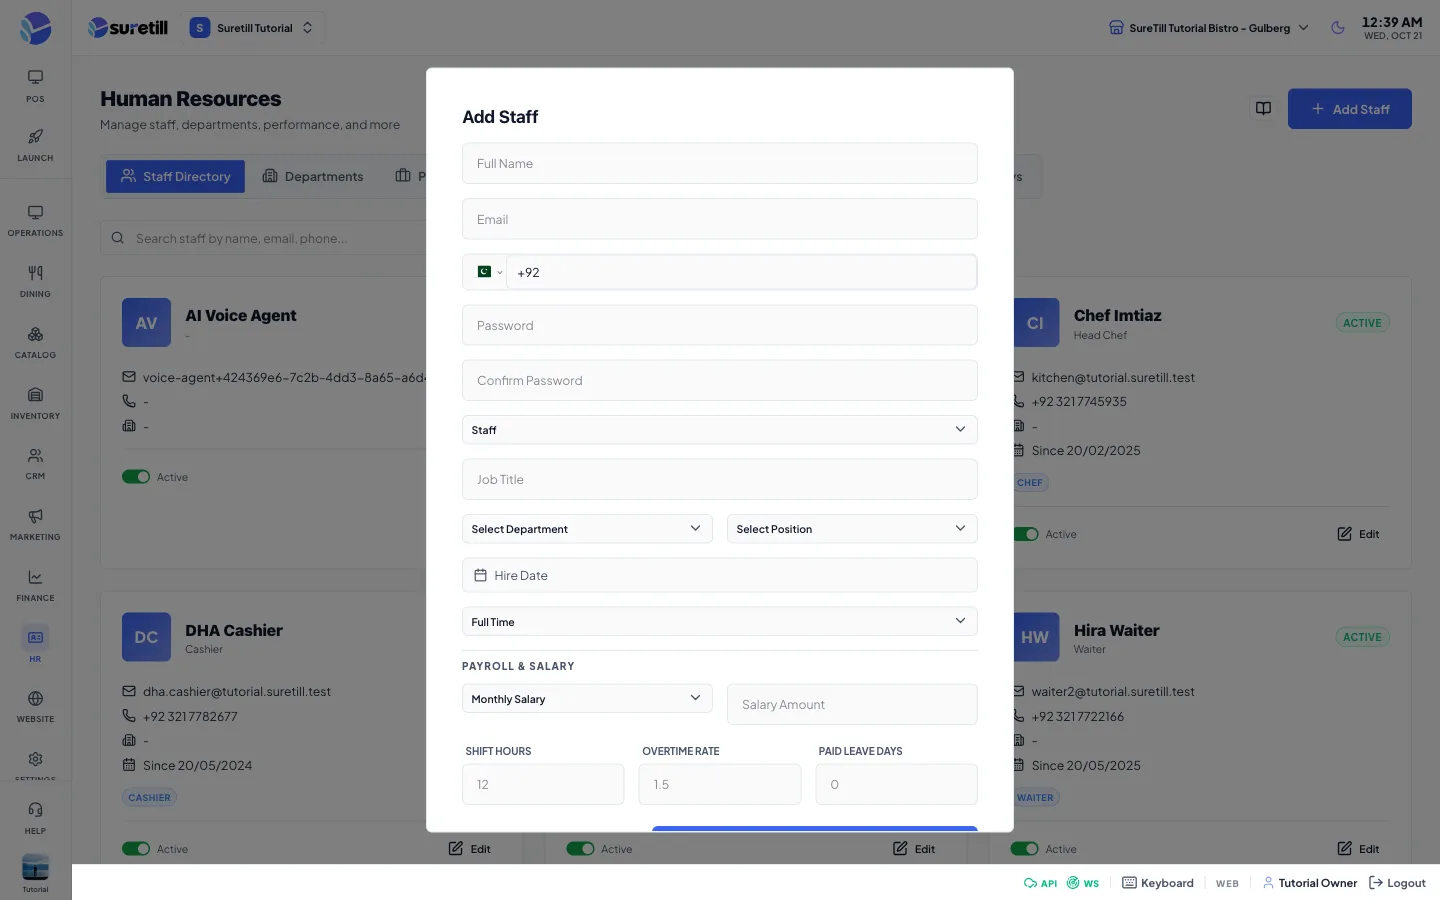The image size is (1440, 900).
Task: Click the Job Title field
Action: point(719,479)
